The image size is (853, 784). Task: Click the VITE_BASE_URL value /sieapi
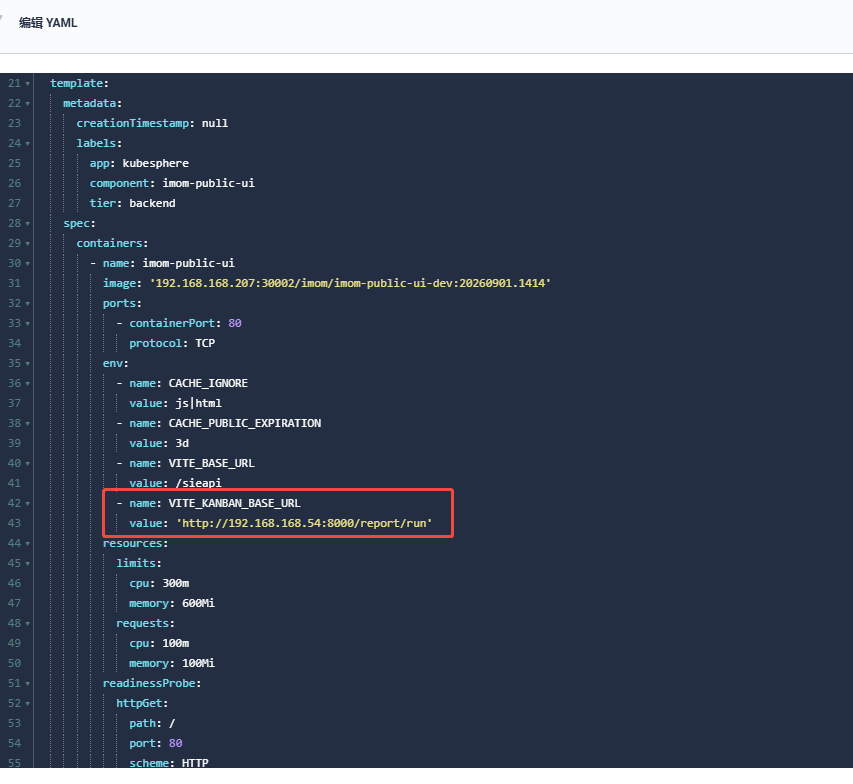click(199, 483)
